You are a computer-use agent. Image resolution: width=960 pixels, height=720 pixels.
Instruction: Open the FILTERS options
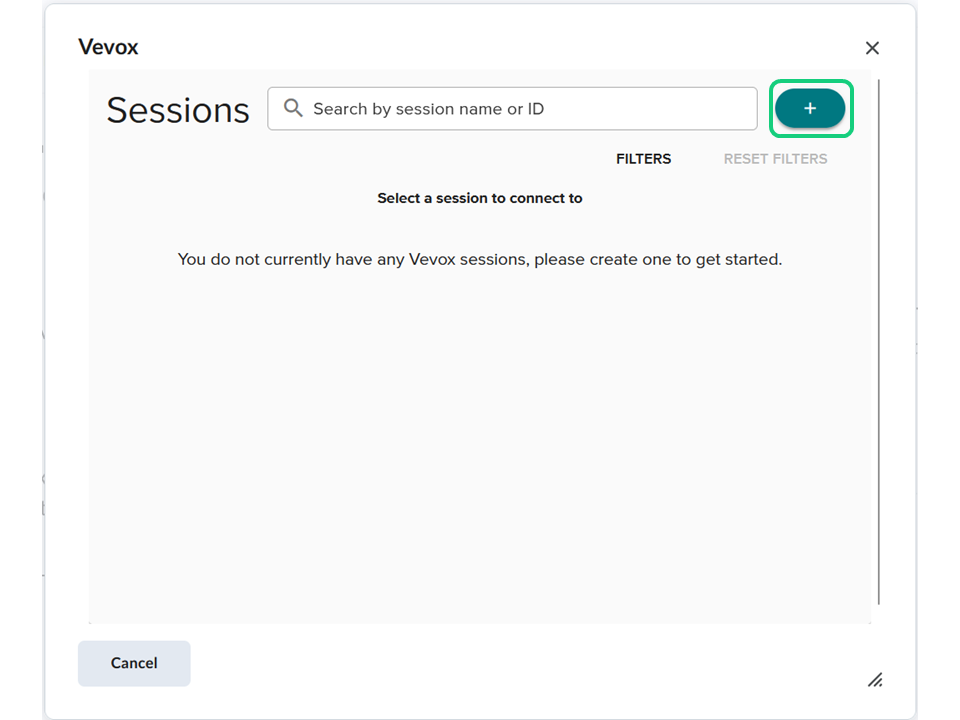click(643, 159)
